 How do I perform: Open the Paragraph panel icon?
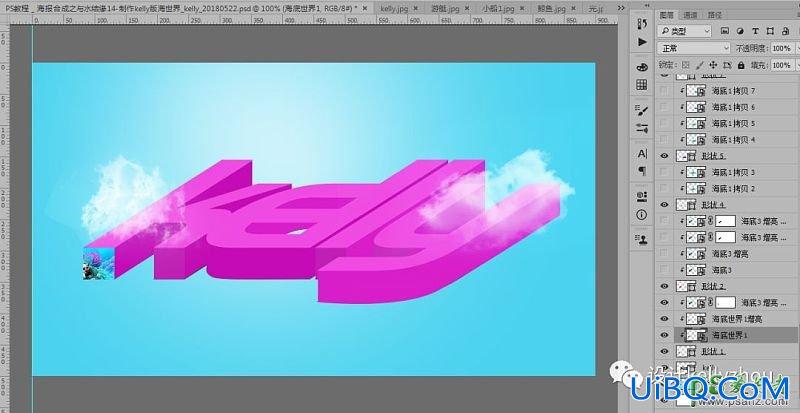pyautogui.click(x=642, y=171)
